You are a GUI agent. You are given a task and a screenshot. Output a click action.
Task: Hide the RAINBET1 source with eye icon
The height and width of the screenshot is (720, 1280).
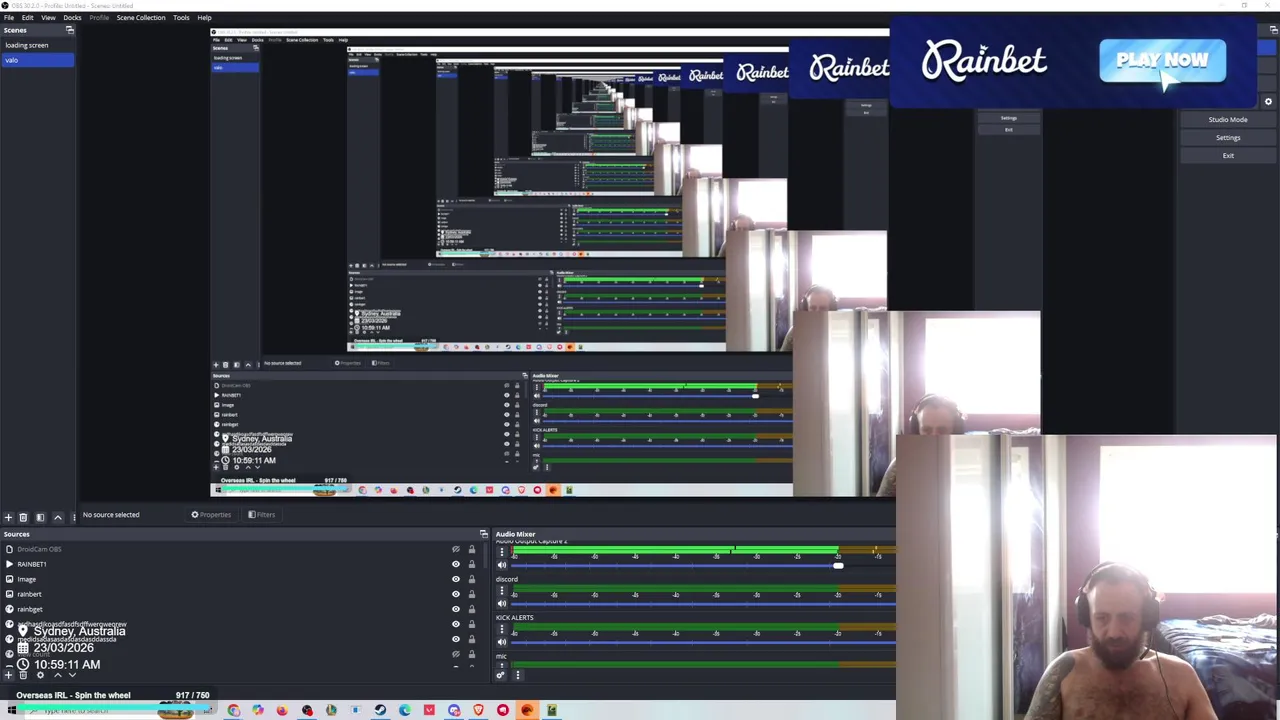456,564
